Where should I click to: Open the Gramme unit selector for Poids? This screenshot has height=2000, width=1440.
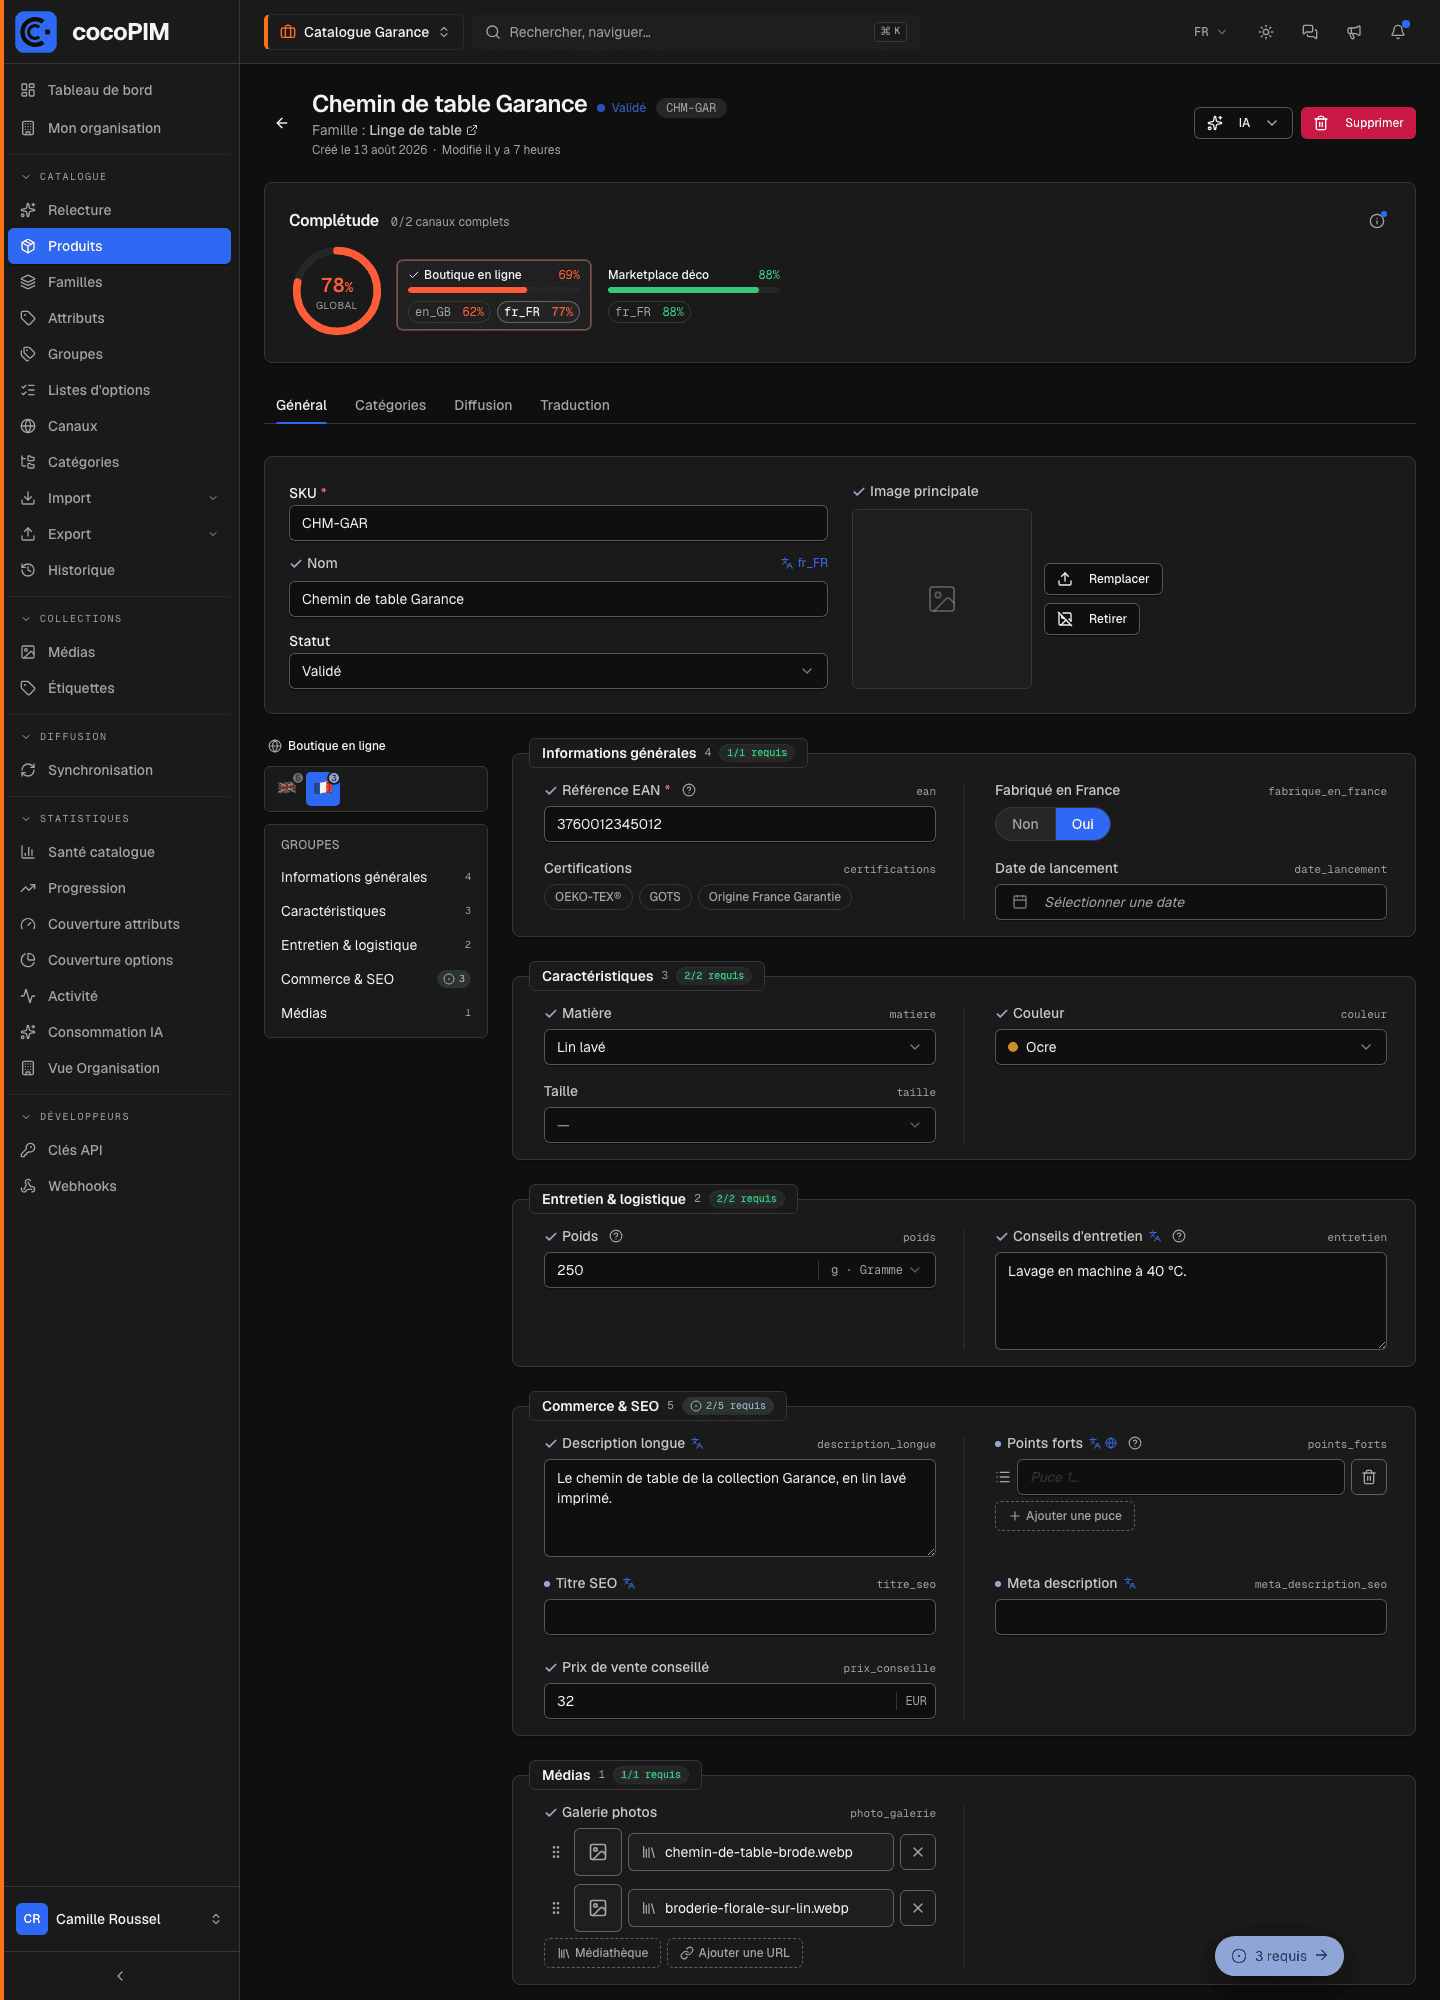point(876,1270)
